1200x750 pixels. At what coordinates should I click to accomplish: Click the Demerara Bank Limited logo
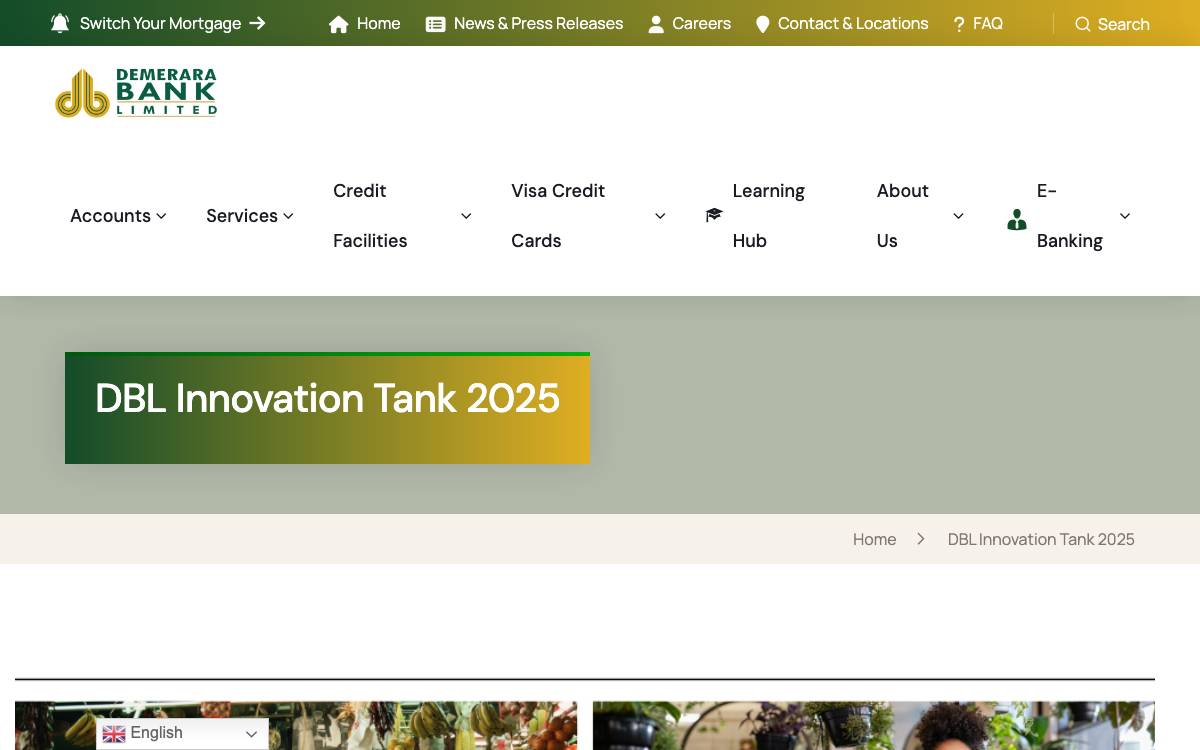pyautogui.click(x=136, y=93)
